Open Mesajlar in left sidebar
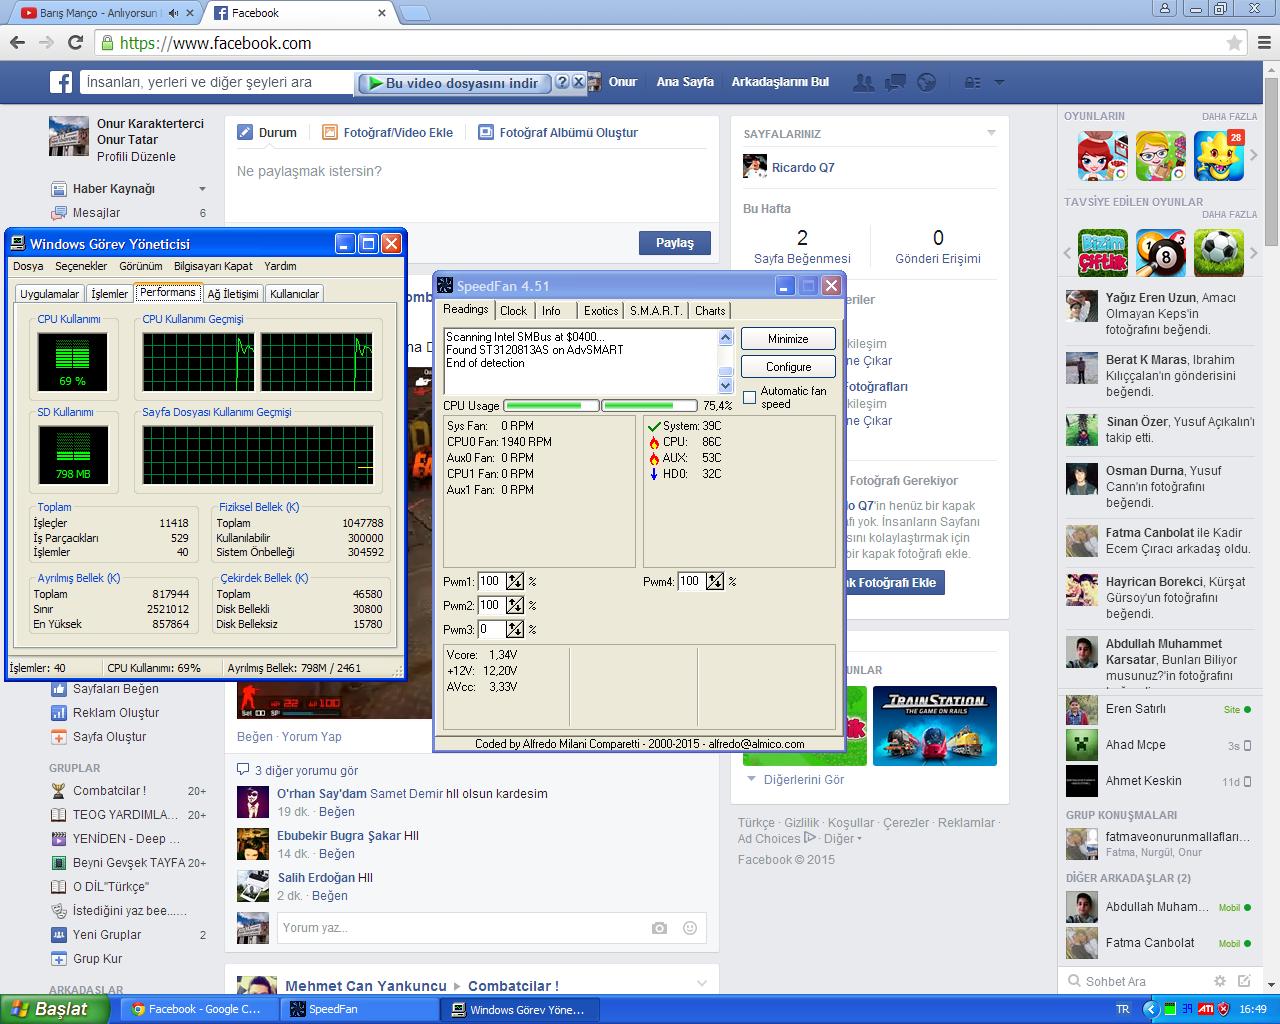 click(96, 213)
